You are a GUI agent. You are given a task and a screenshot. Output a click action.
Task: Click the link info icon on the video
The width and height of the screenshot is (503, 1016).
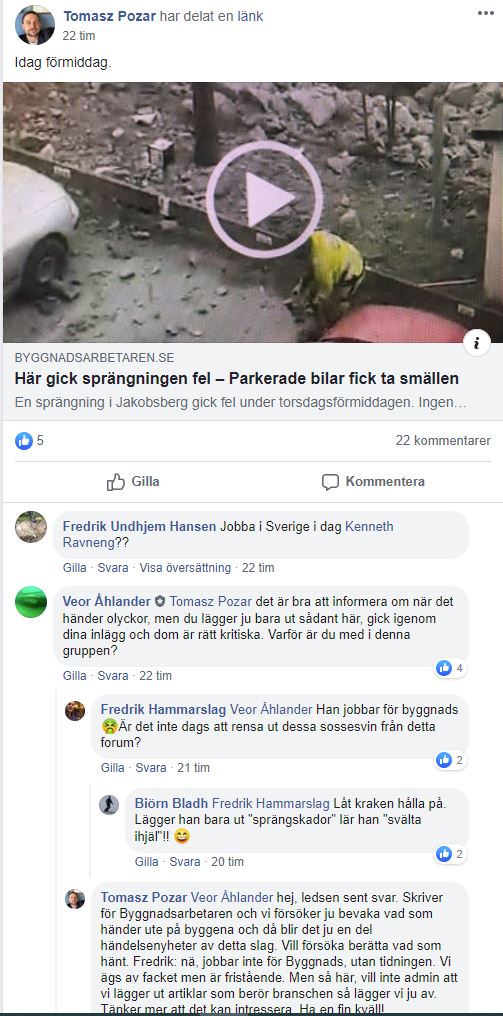[x=476, y=343]
